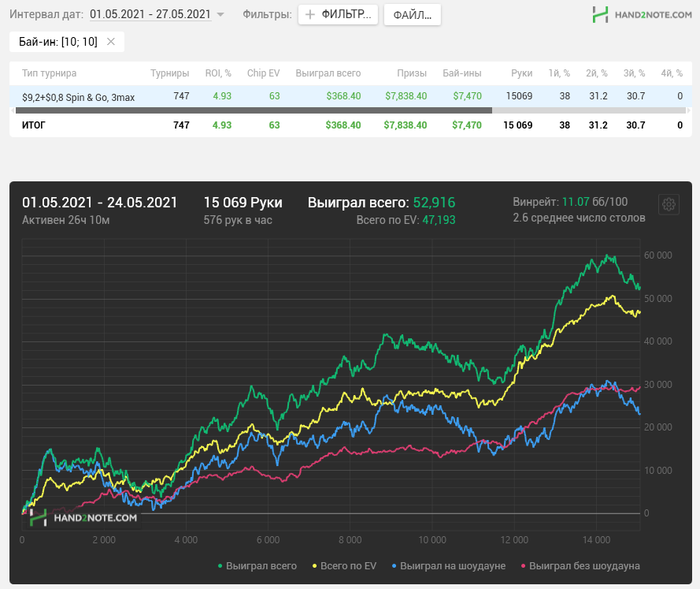Click the ФАЙЛ button
This screenshot has height=589, width=700.
coord(412,15)
